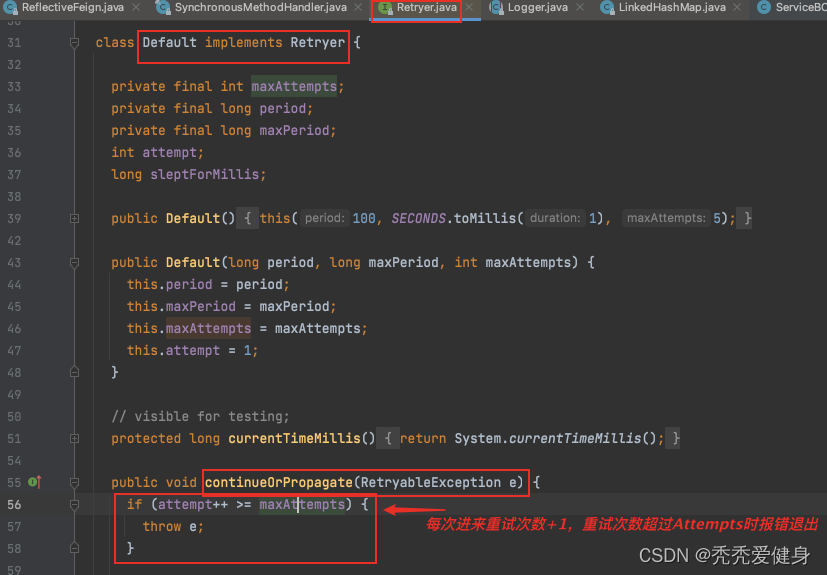
Task: Close the LinkedHashMap.java tab
Action: pyautogui.click(x=737, y=7)
